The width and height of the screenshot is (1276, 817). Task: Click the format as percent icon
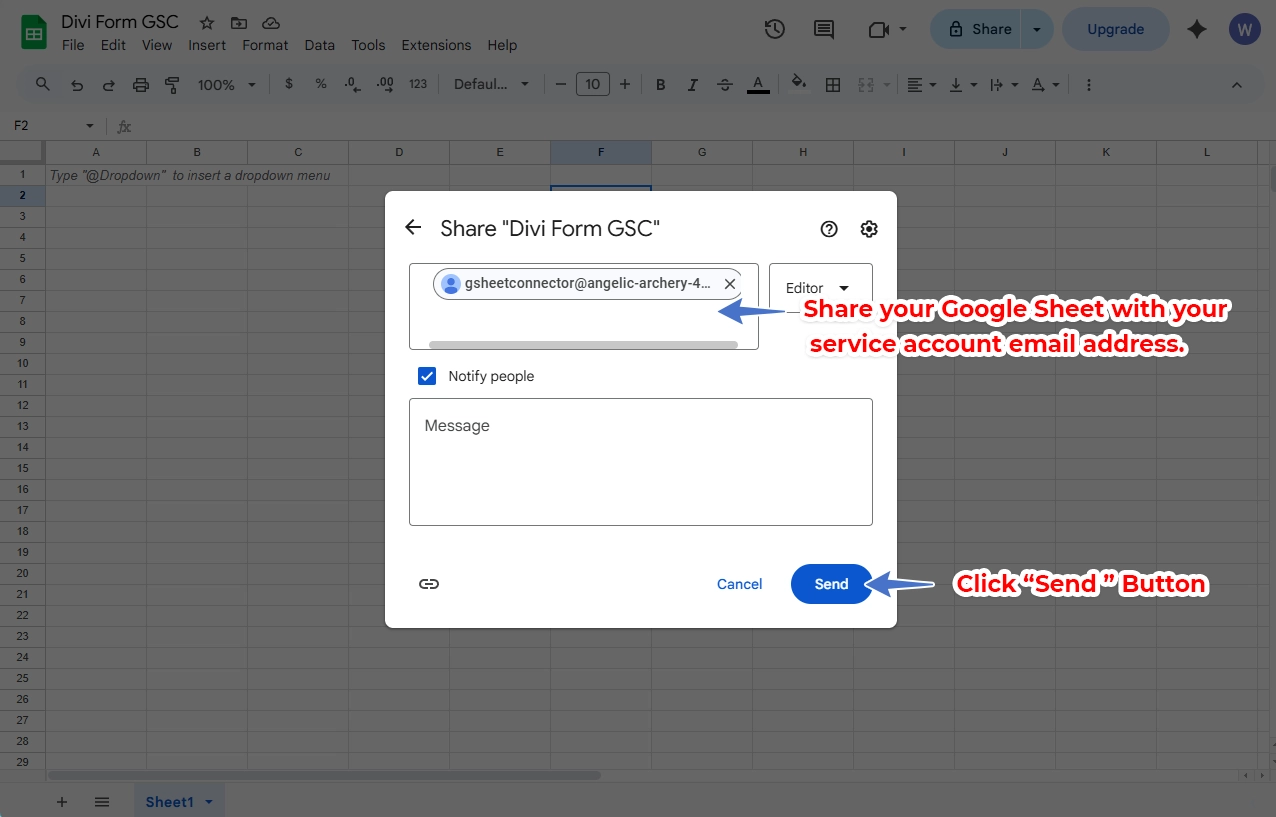tap(320, 84)
